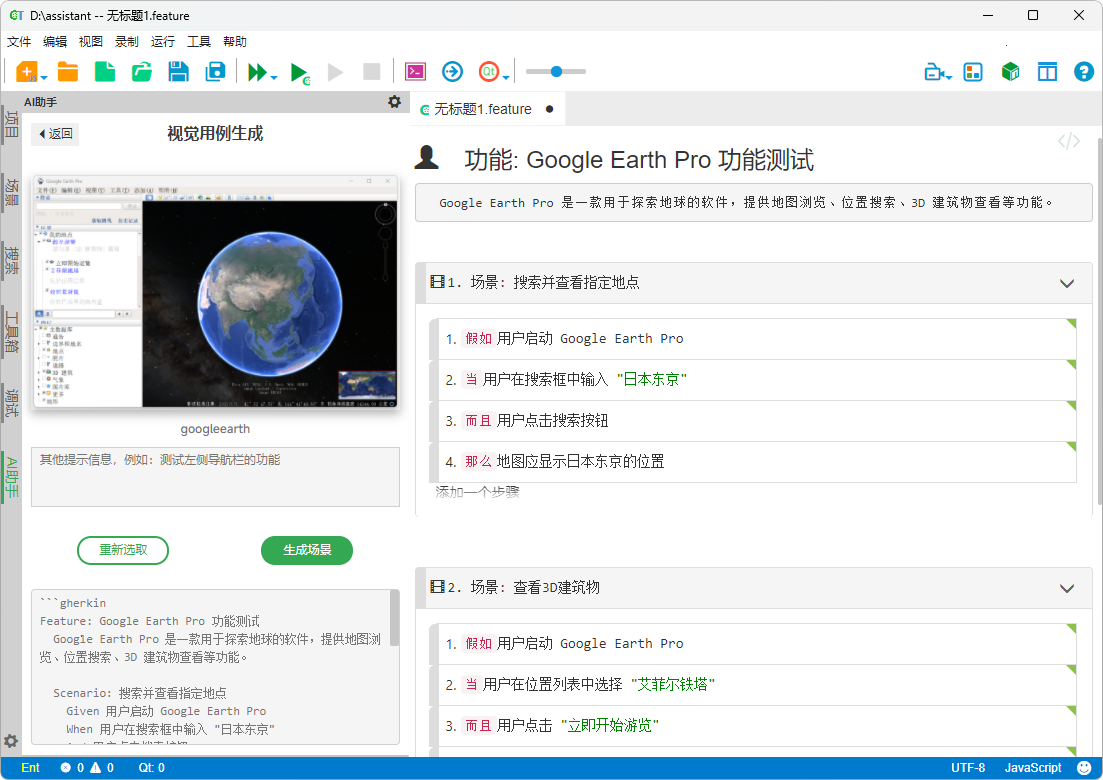Open the 工具 menu
1103x780 pixels.
coord(199,41)
